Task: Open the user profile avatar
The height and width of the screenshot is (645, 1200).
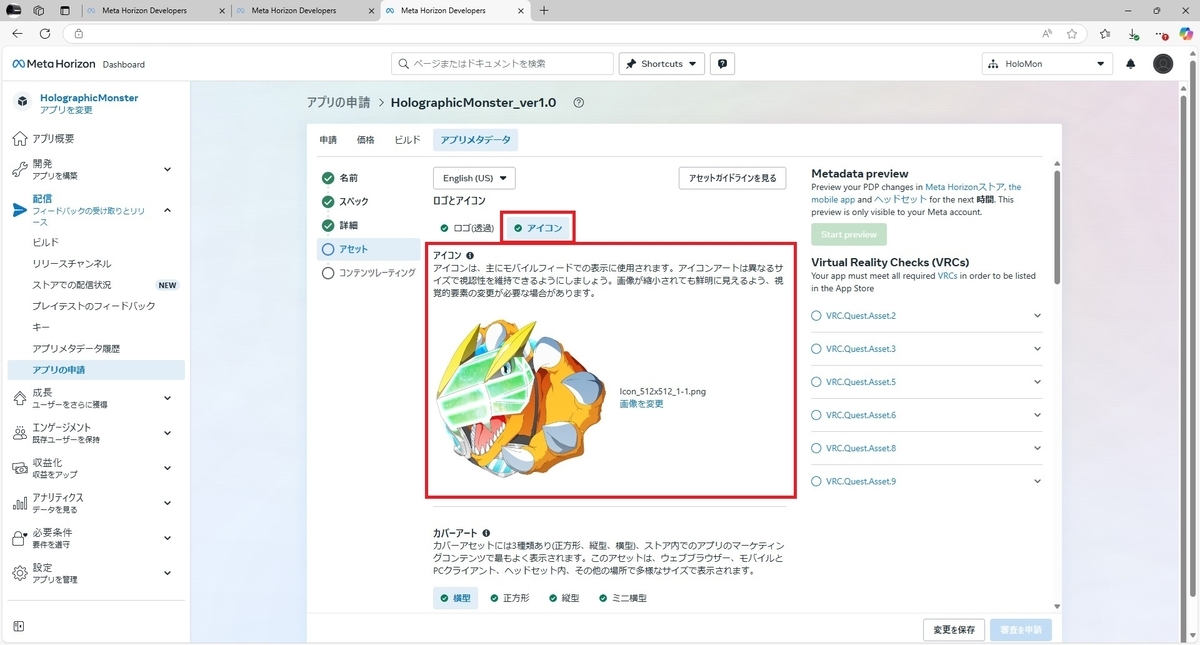Action: 1162,64
